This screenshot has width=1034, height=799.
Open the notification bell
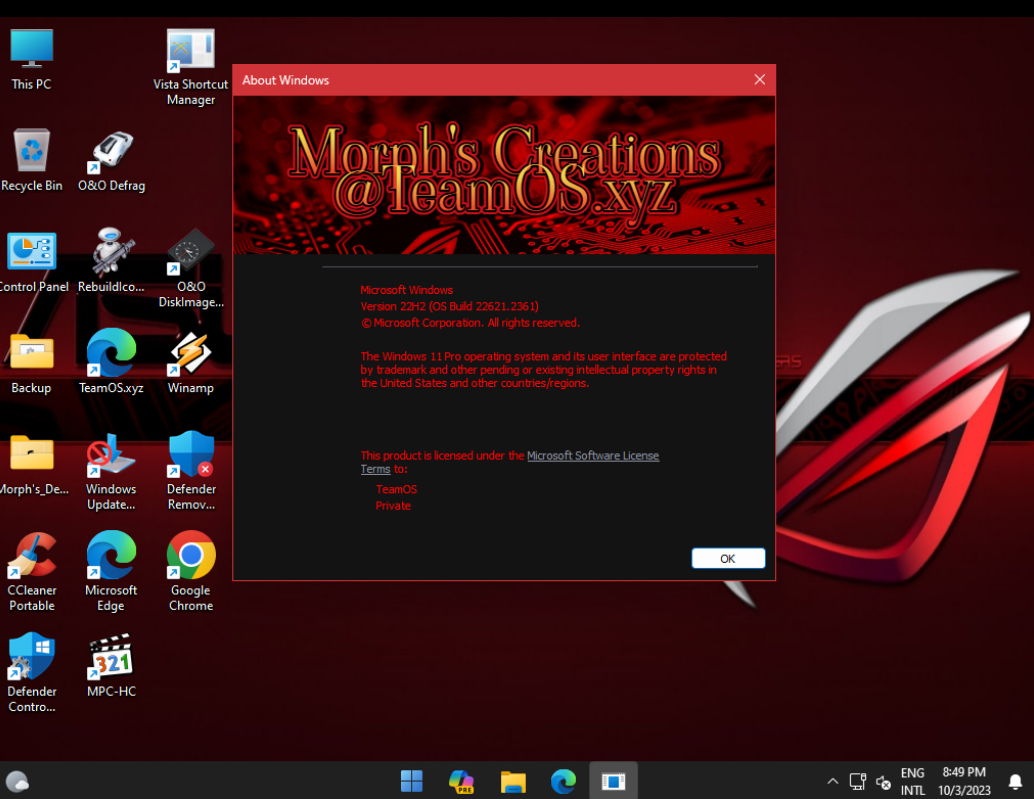(x=1016, y=782)
